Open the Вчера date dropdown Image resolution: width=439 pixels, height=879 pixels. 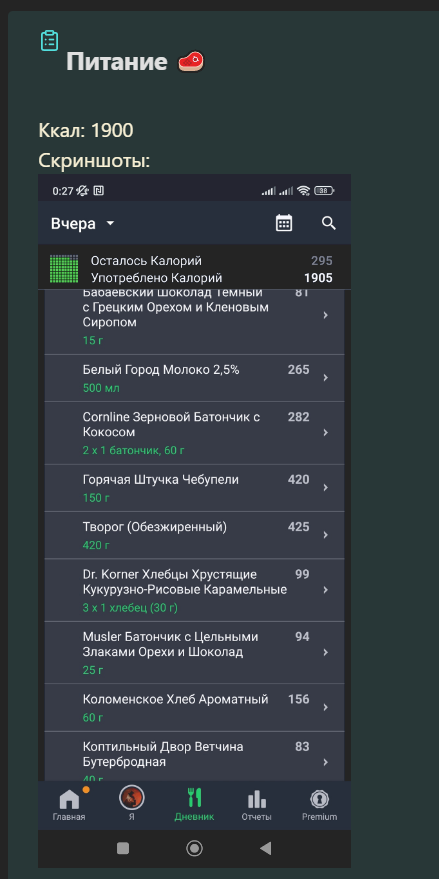click(x=82, y=224)
